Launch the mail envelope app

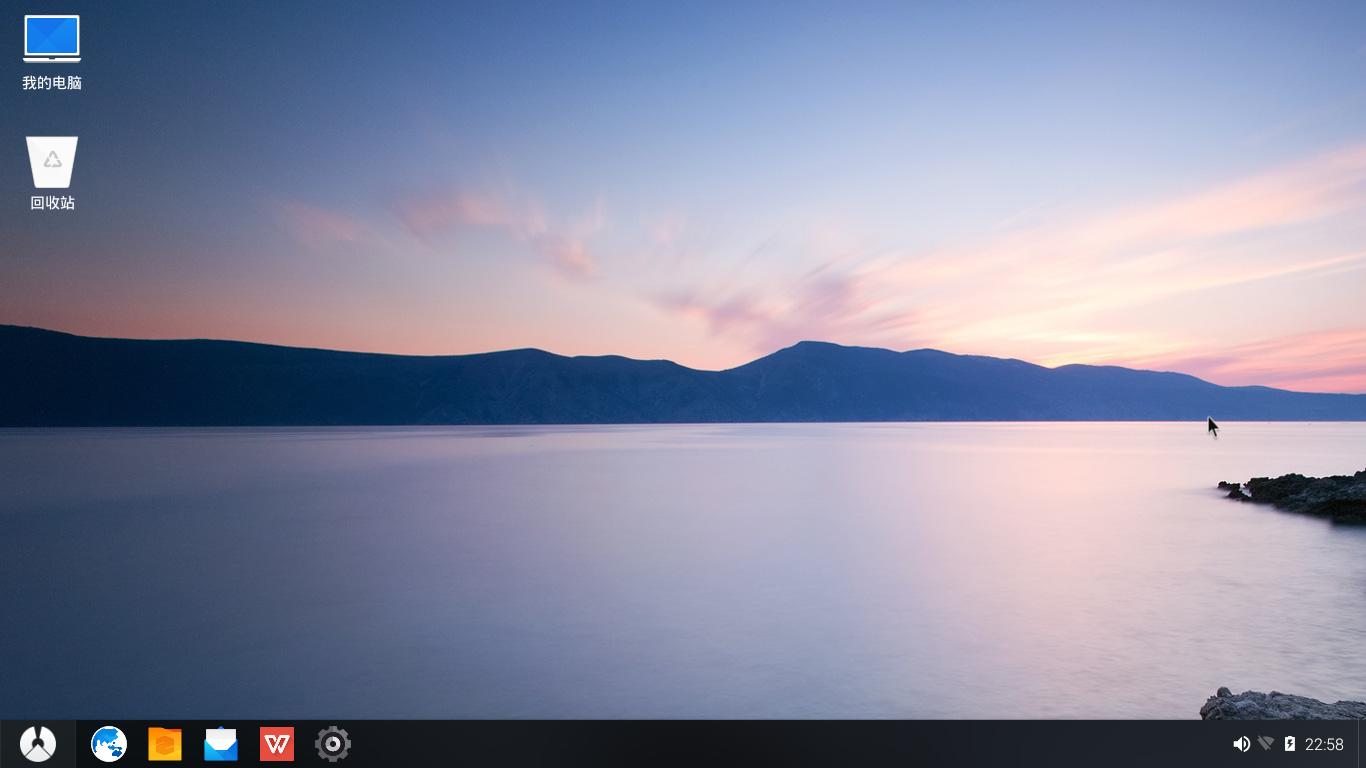pos(221,744)
